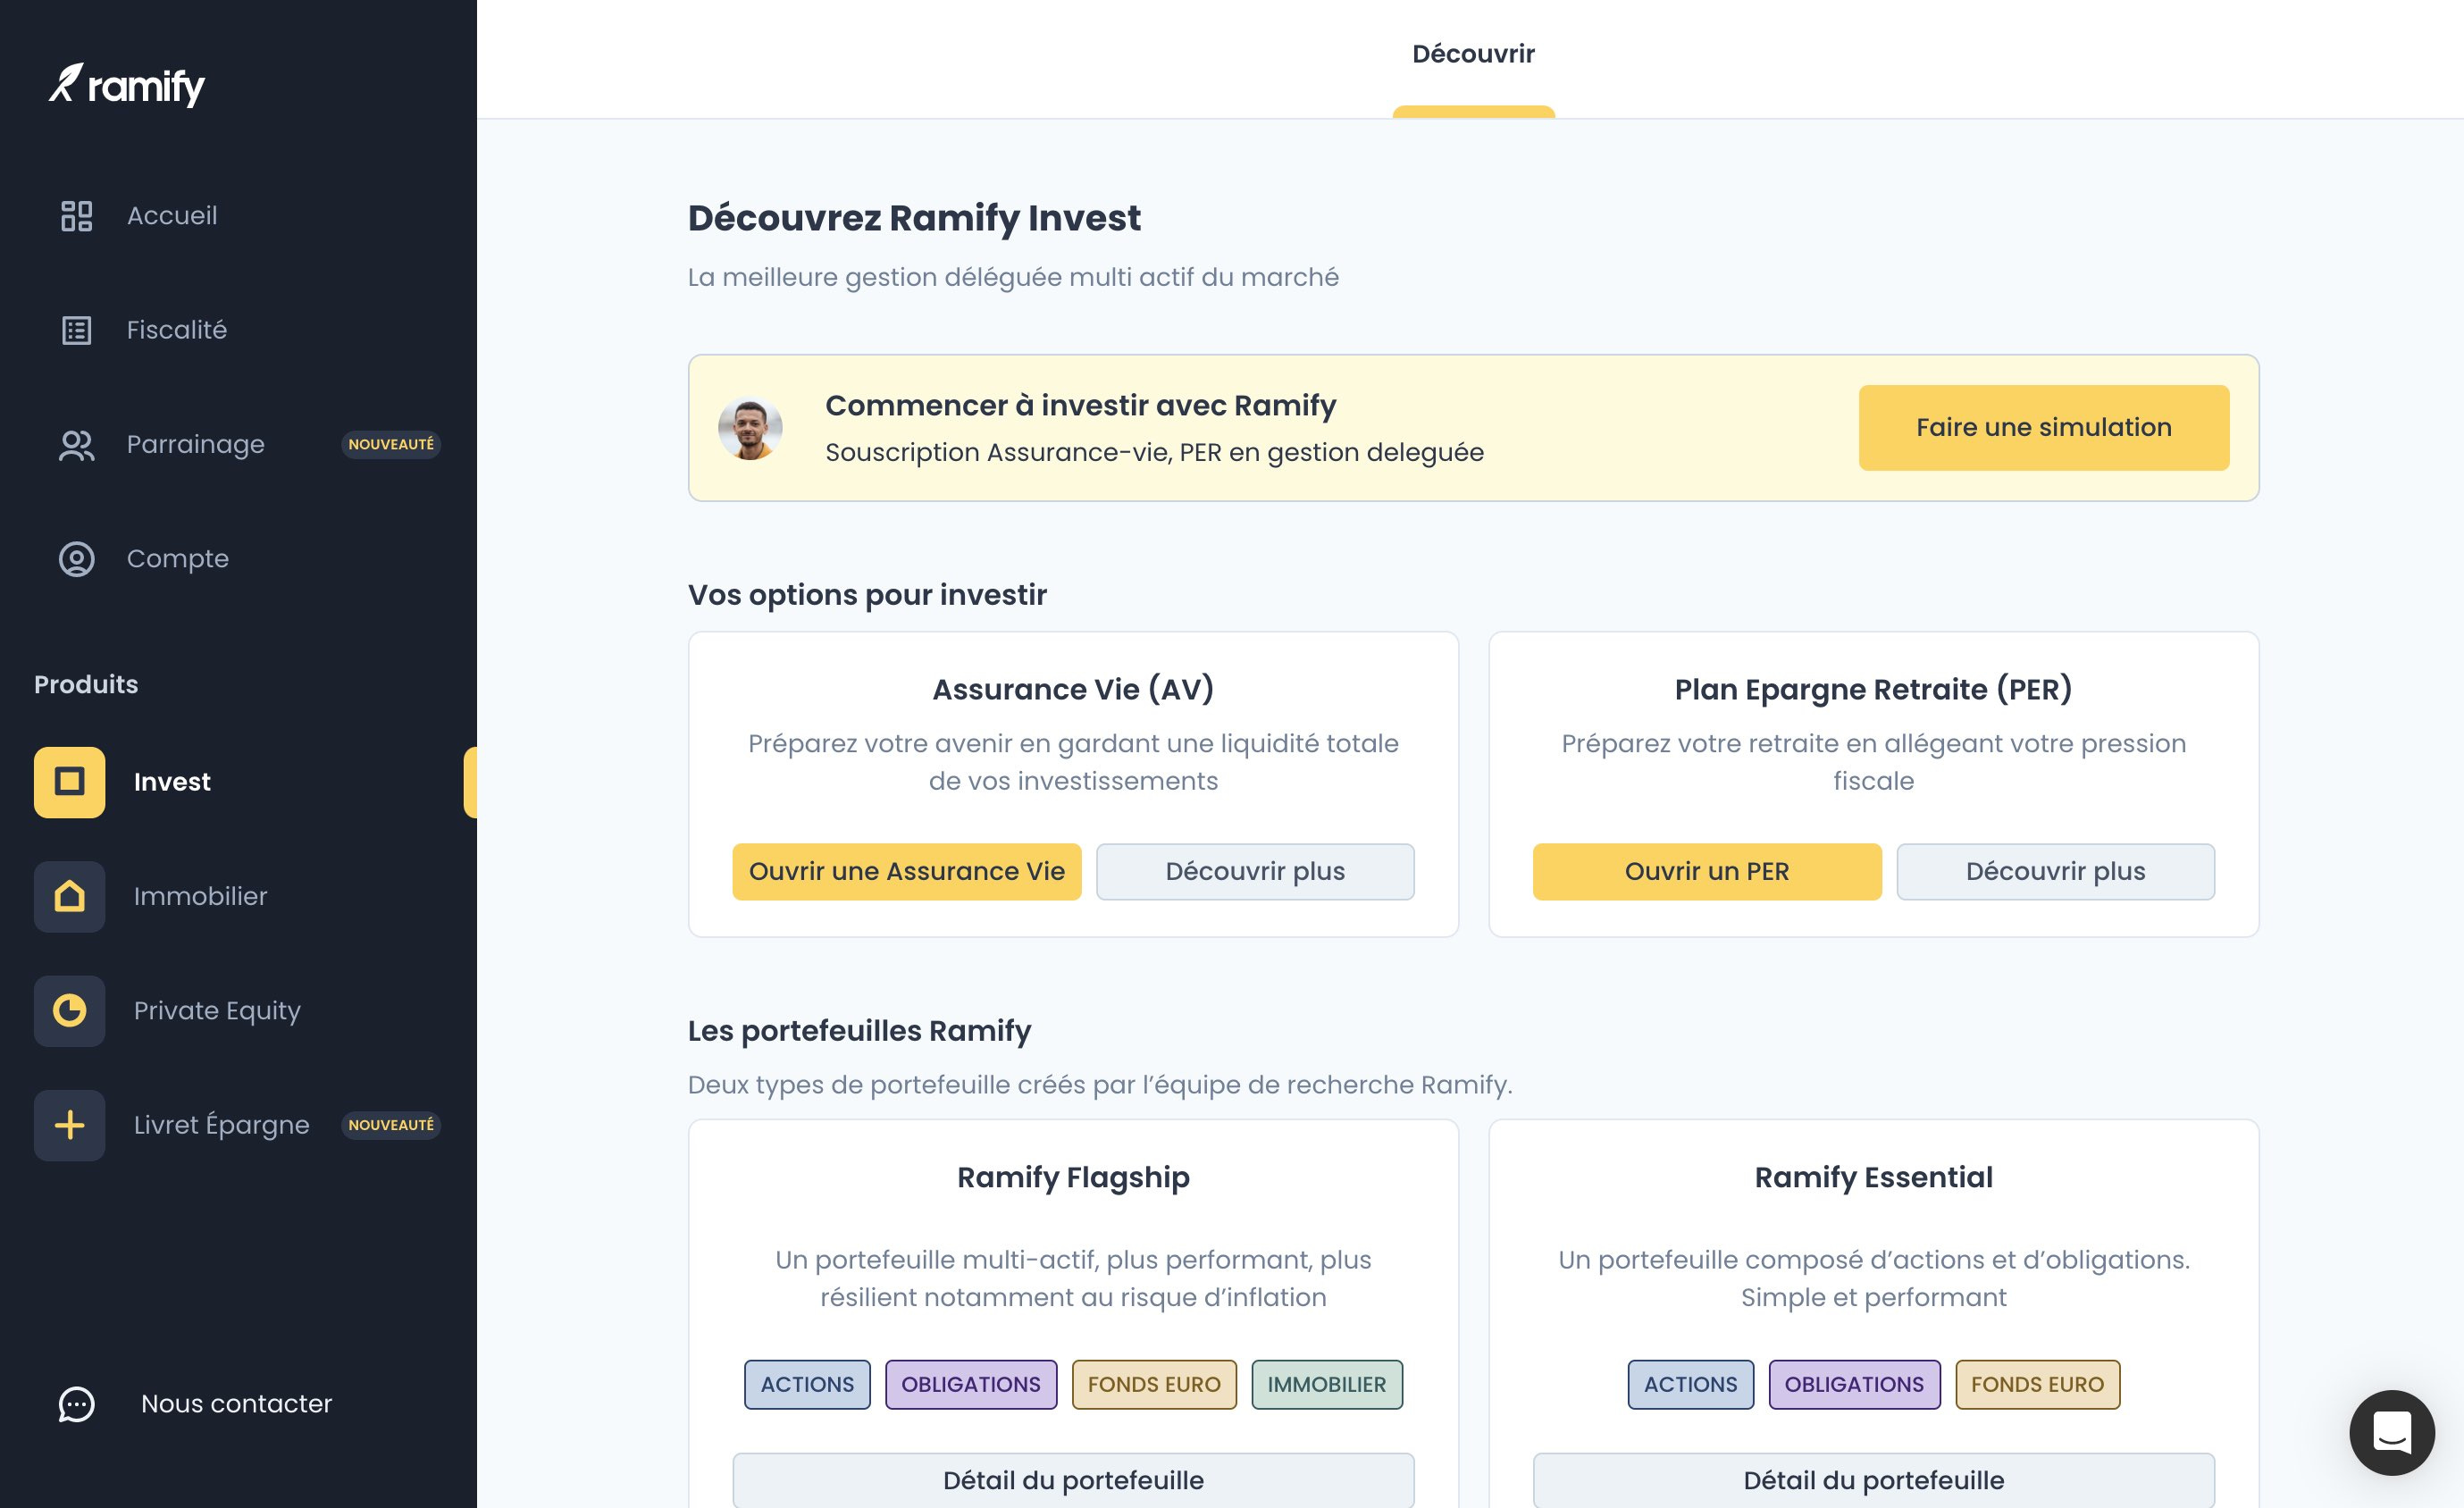
Task: Click the Produits section label
Action: [86, 685]
